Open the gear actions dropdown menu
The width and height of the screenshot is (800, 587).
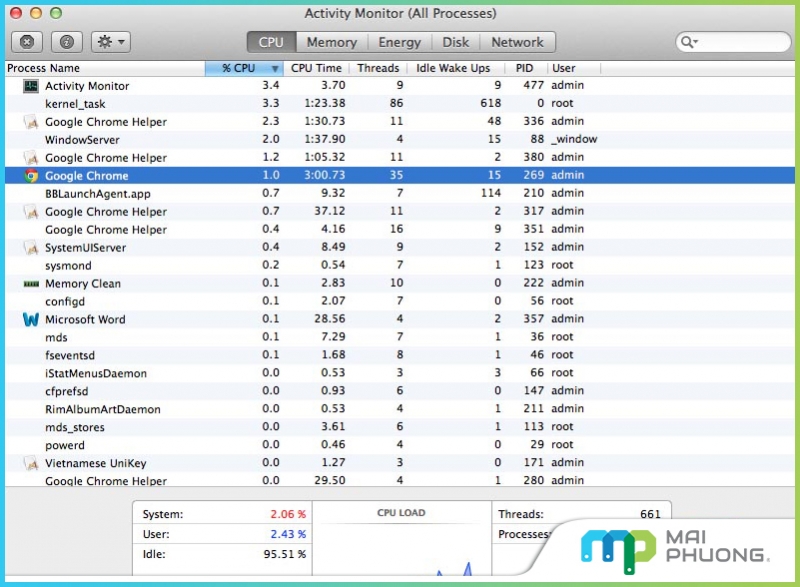click(x=111, y=42)
